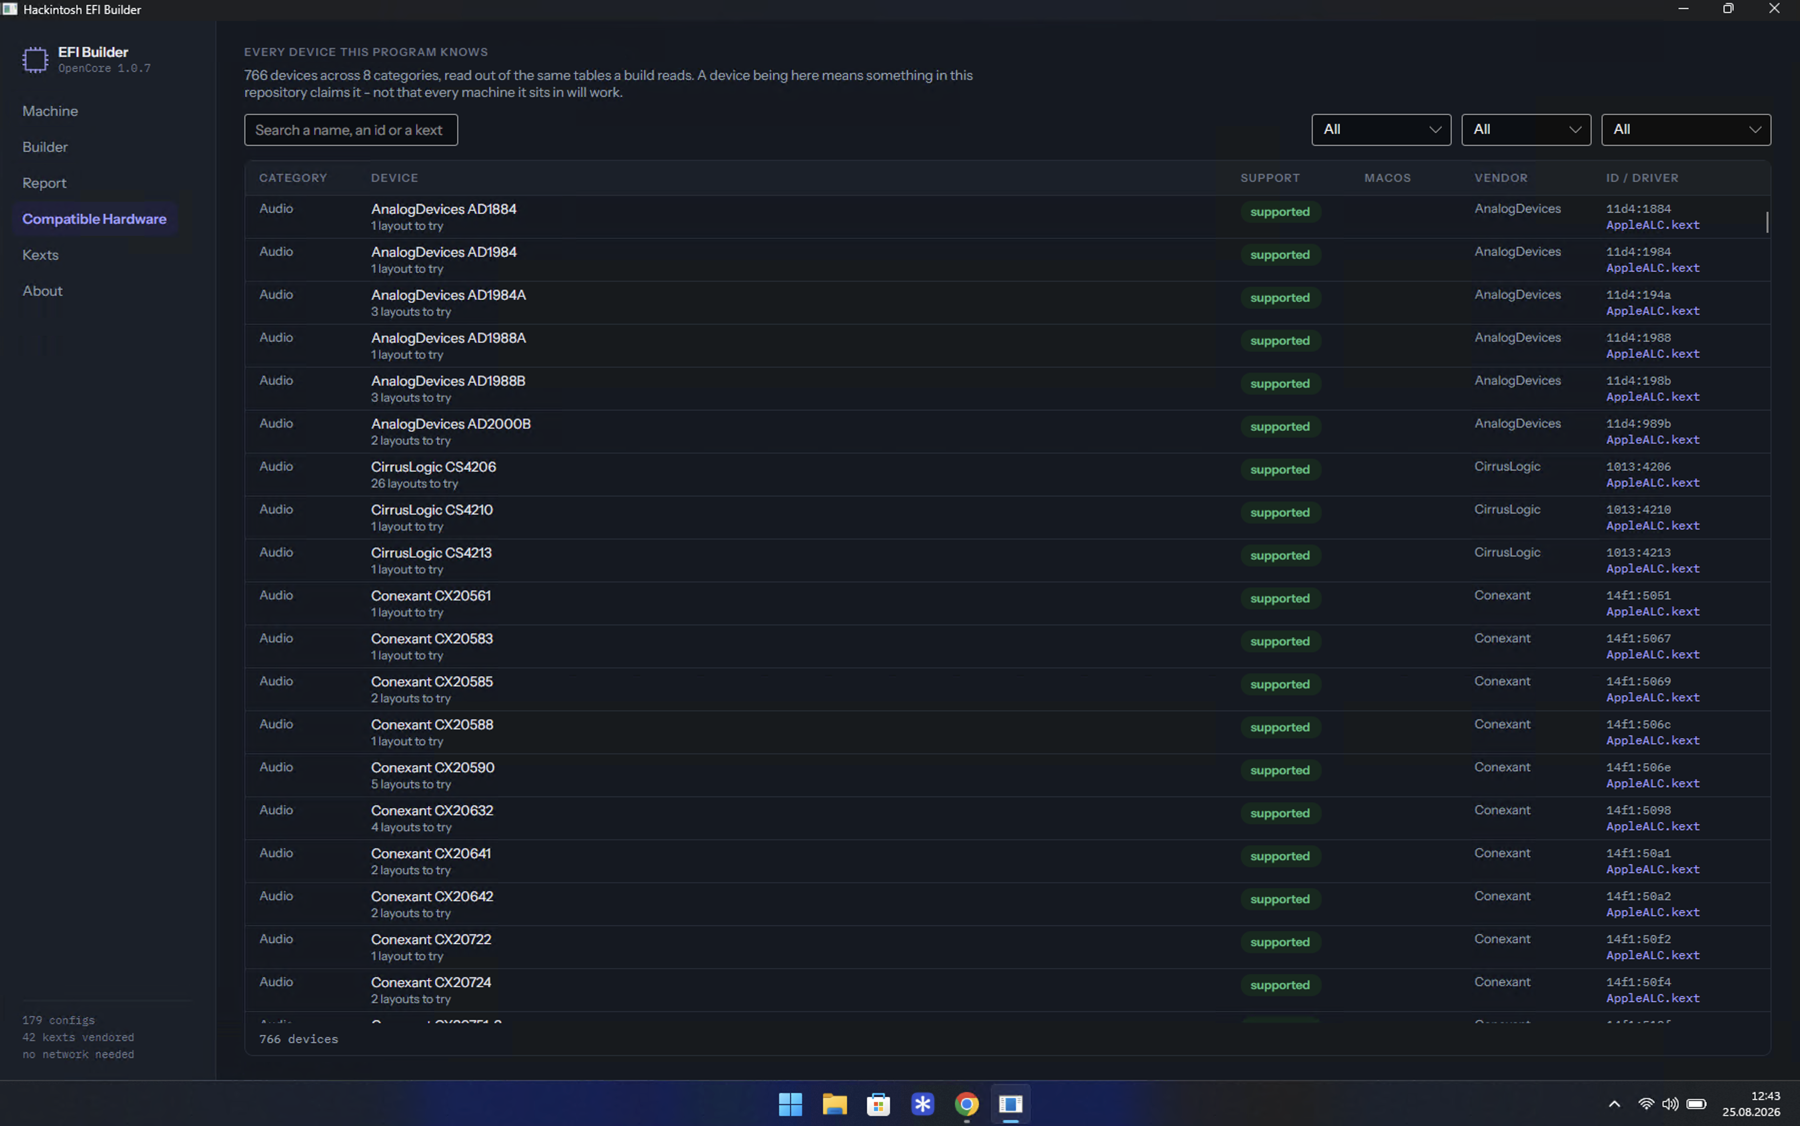Click the supported badge for Conexant CX20632
The image size is (1800, 1126).
(x=1280, y=814)
